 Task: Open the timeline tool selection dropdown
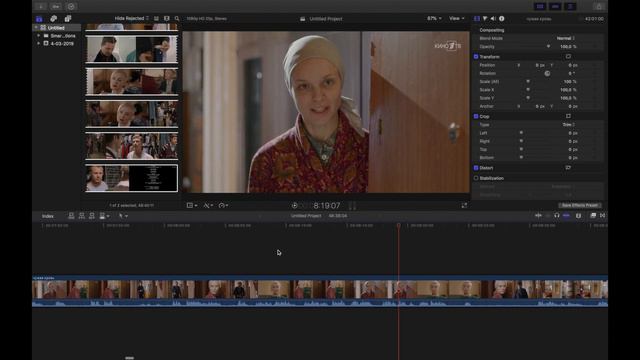(123, 216)
